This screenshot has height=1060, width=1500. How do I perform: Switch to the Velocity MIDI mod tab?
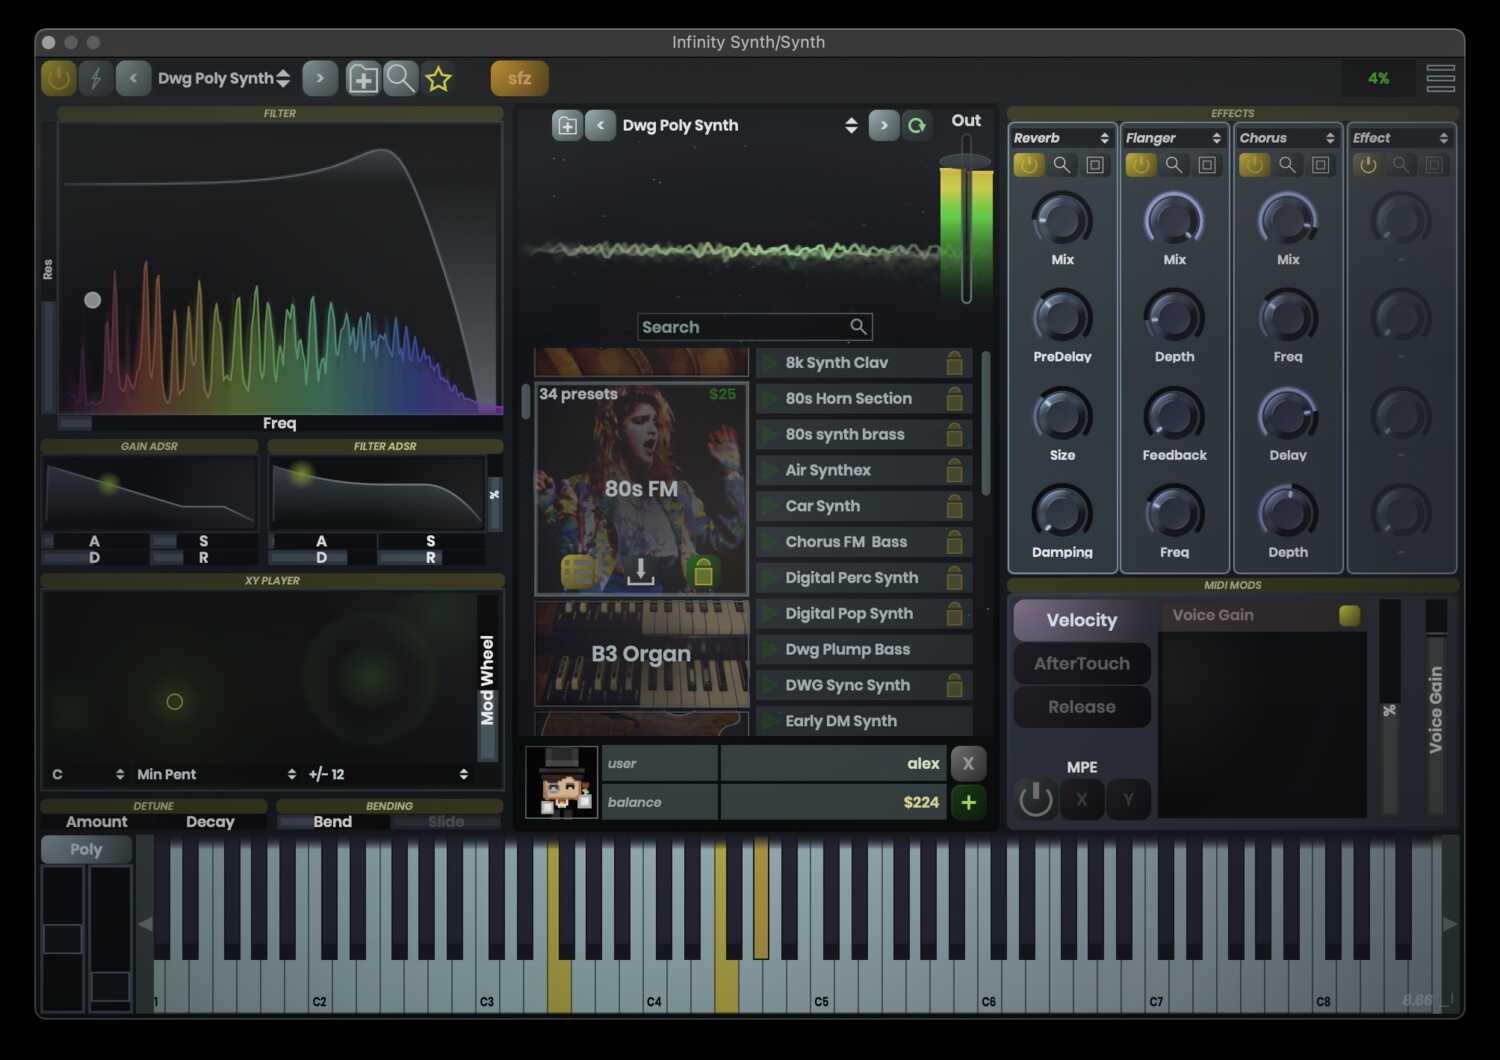[x=1081, y=620]
